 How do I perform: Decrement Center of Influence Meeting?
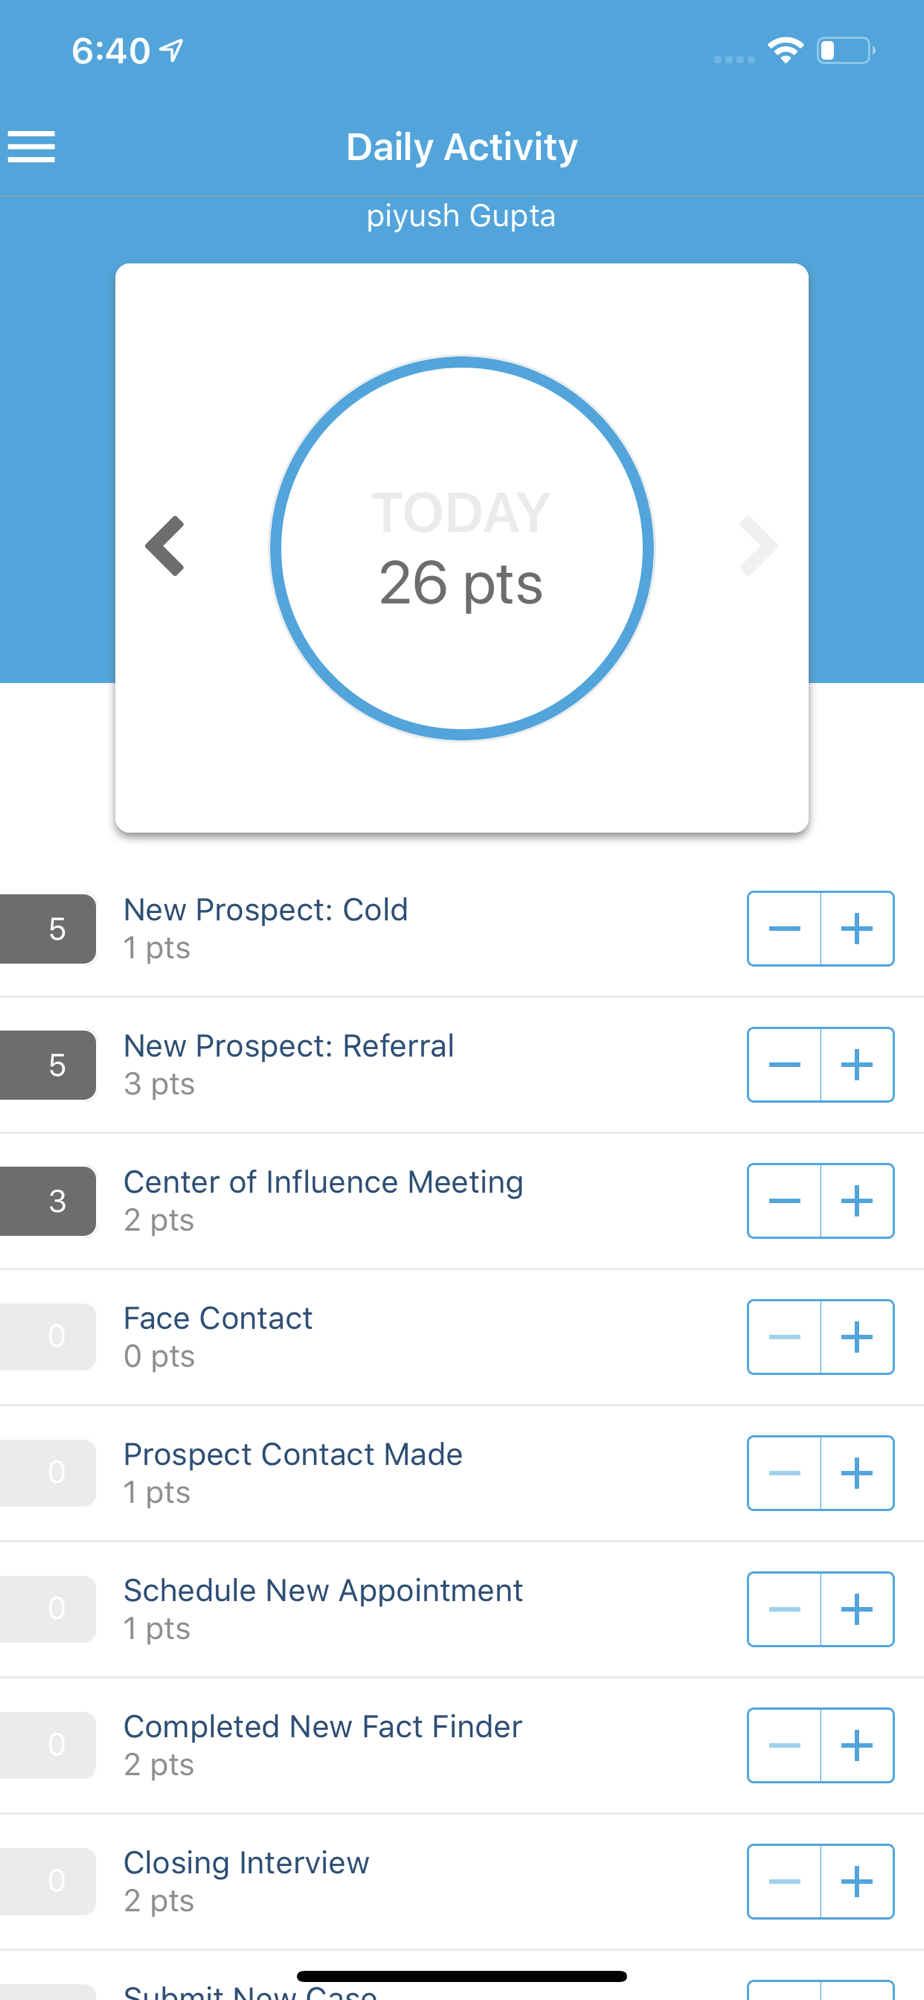[x=784, y=1201]
